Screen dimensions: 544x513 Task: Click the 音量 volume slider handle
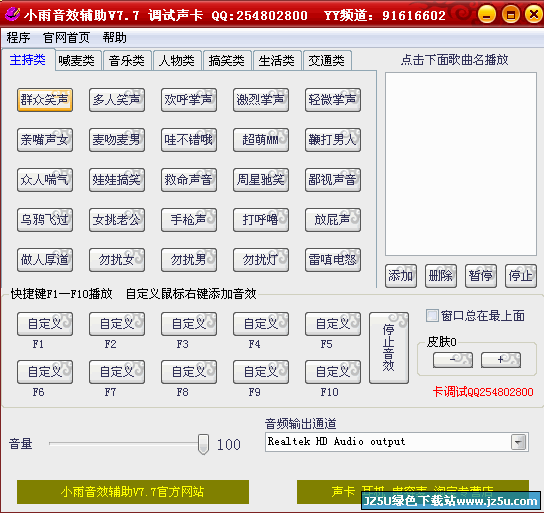pos(203,444)
